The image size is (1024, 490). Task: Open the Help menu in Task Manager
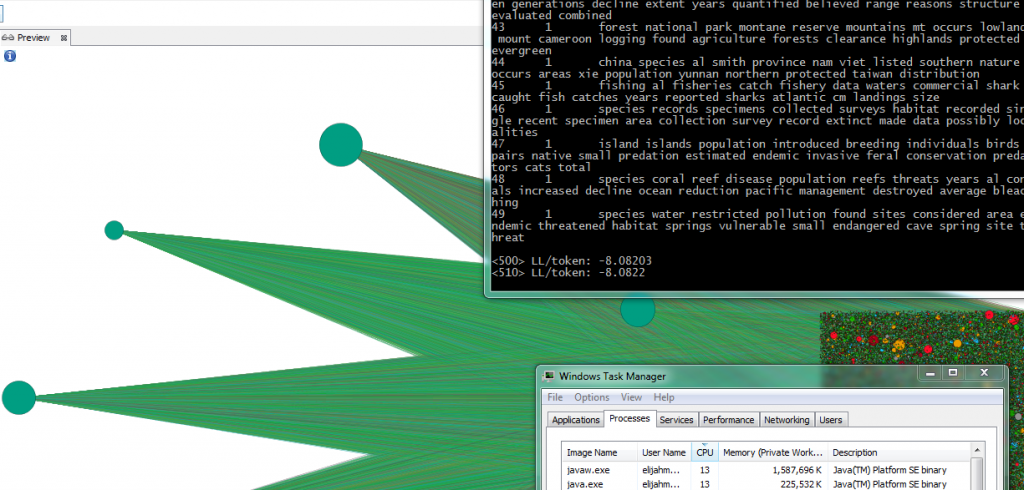[x=664, y=397]
